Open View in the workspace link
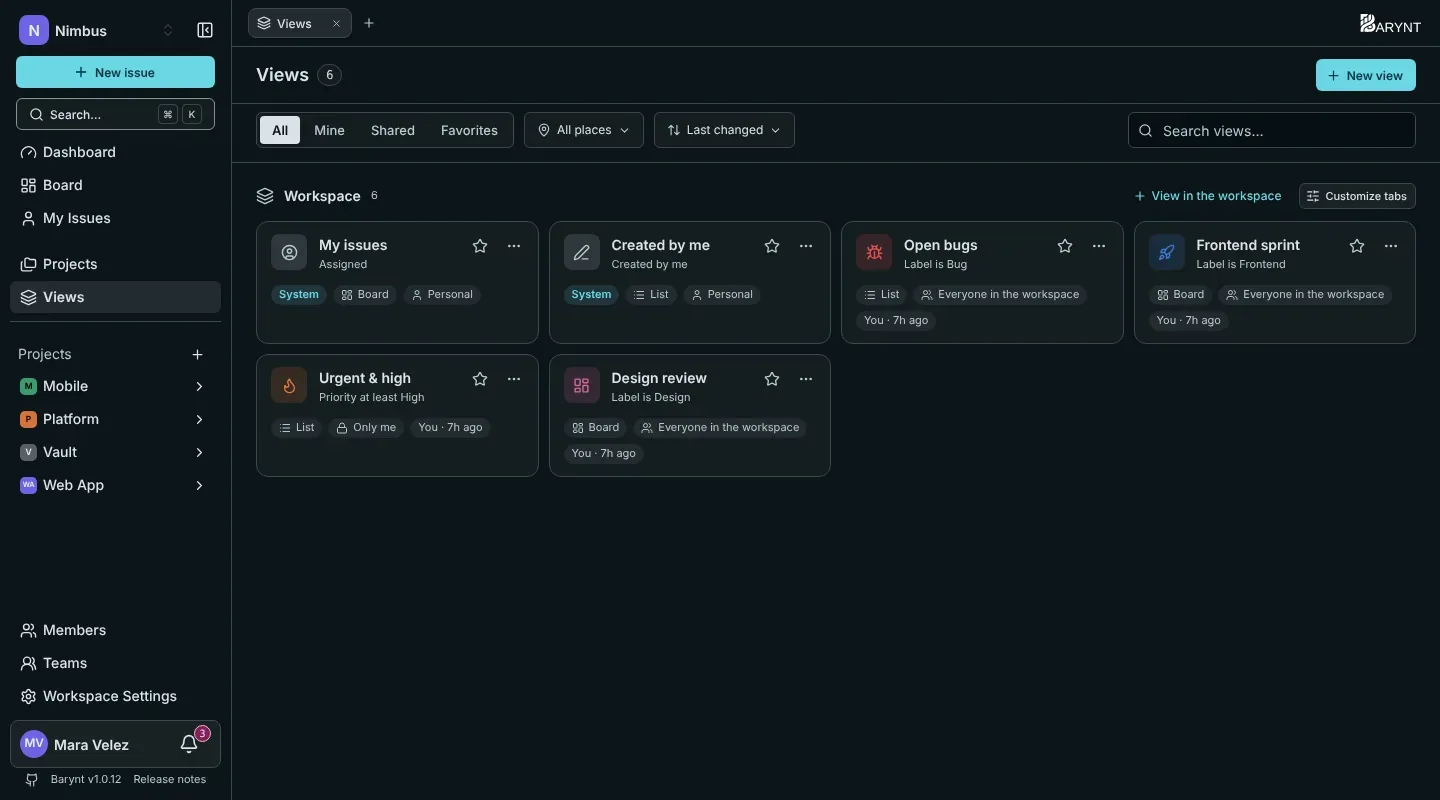Viewport: 1440px width, 800px height. pyautogui.click(x=1208, y=196)
